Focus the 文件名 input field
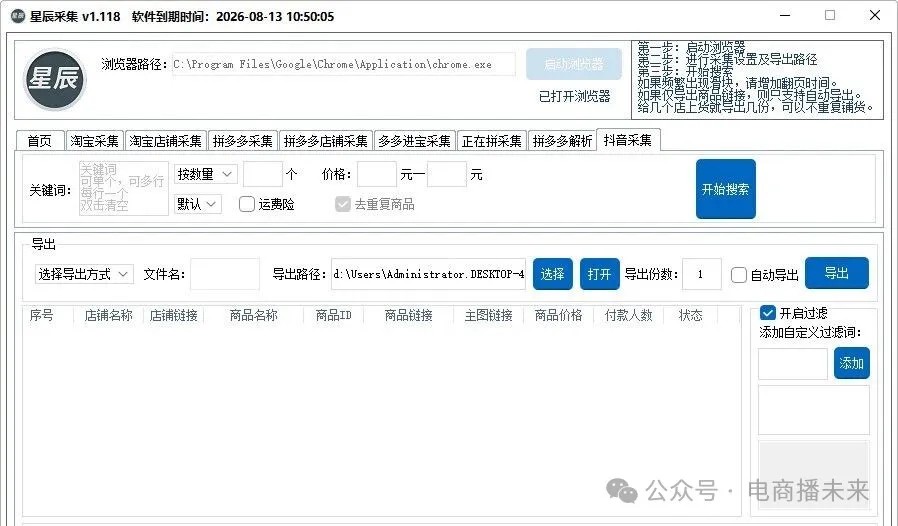 225,274
